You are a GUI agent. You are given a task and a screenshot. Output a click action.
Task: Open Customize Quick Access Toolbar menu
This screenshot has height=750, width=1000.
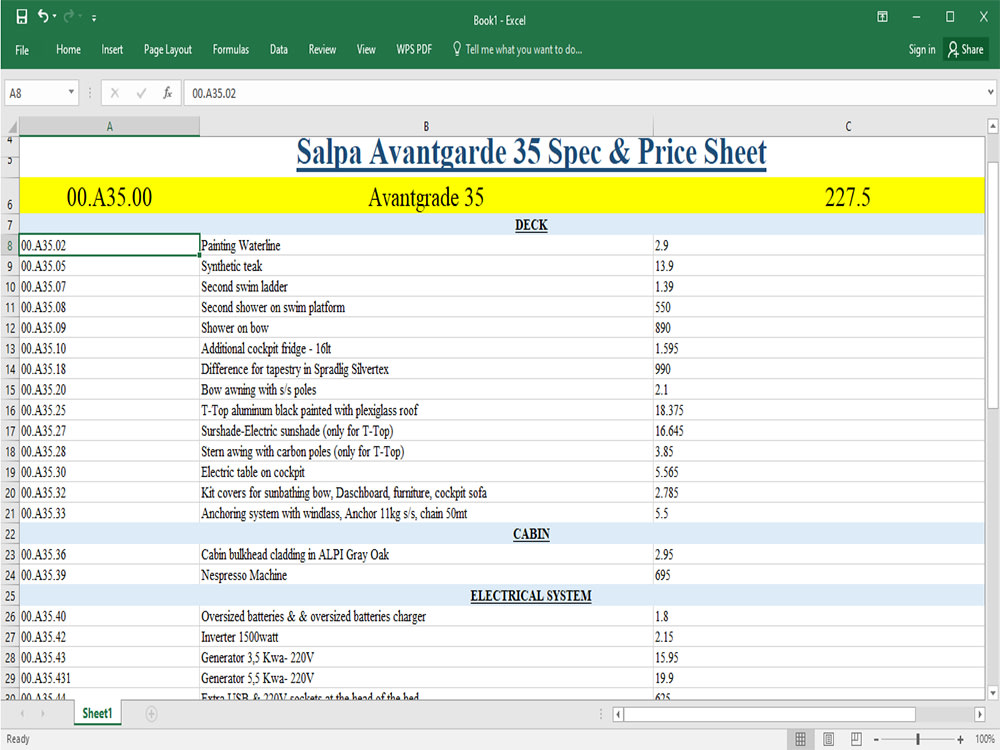[93, 17]
